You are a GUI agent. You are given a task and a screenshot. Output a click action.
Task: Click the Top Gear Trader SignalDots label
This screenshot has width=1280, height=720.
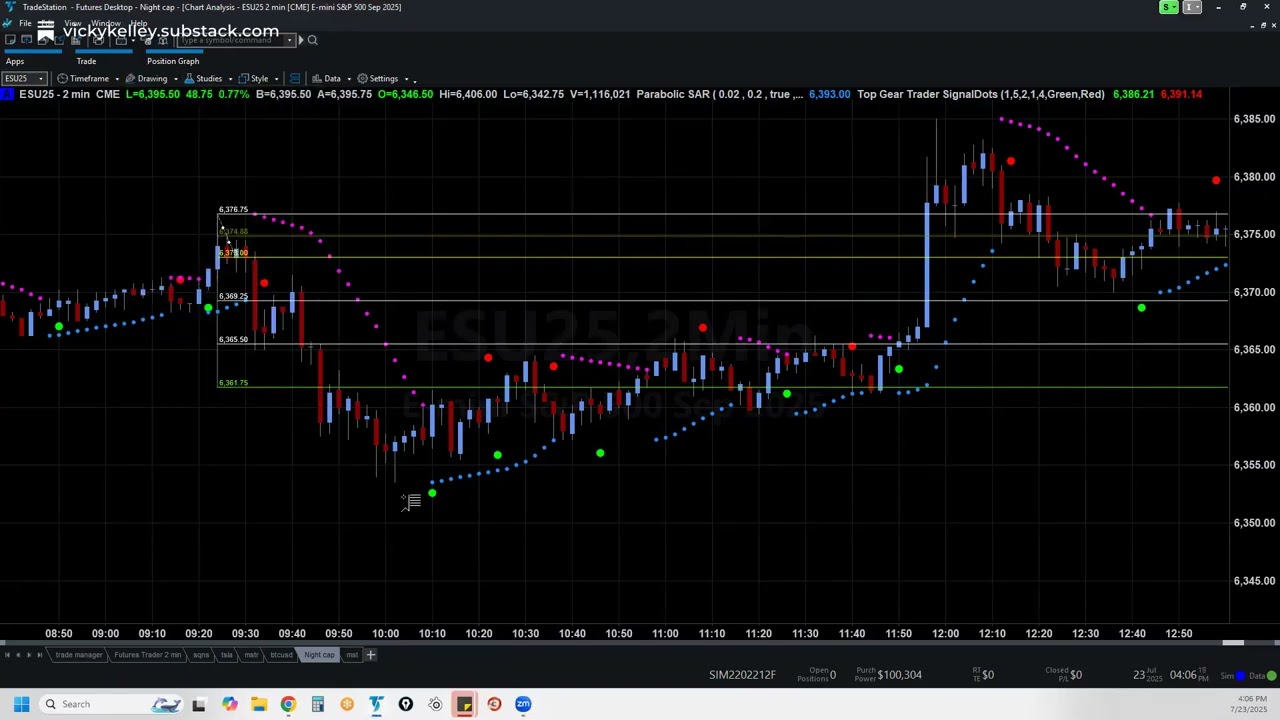point(981,94)
